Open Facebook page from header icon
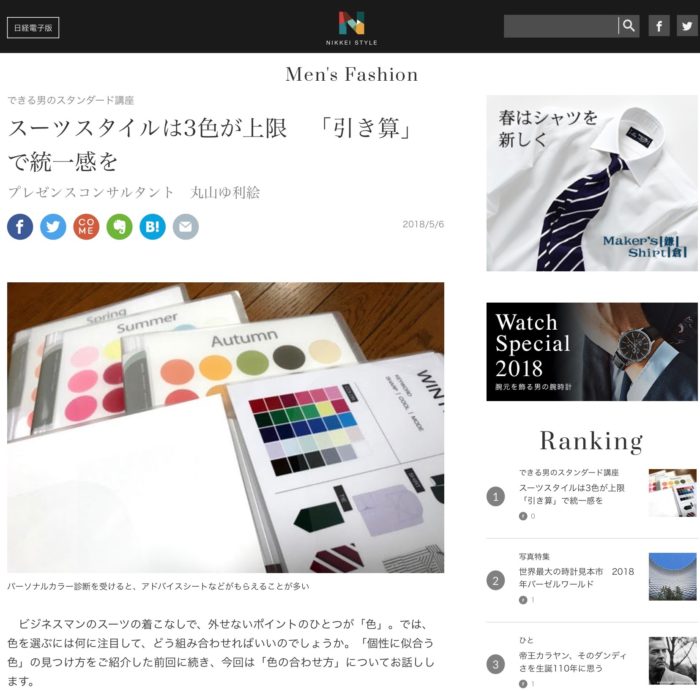The image size is (700, 691). click(x=659, y=26)
